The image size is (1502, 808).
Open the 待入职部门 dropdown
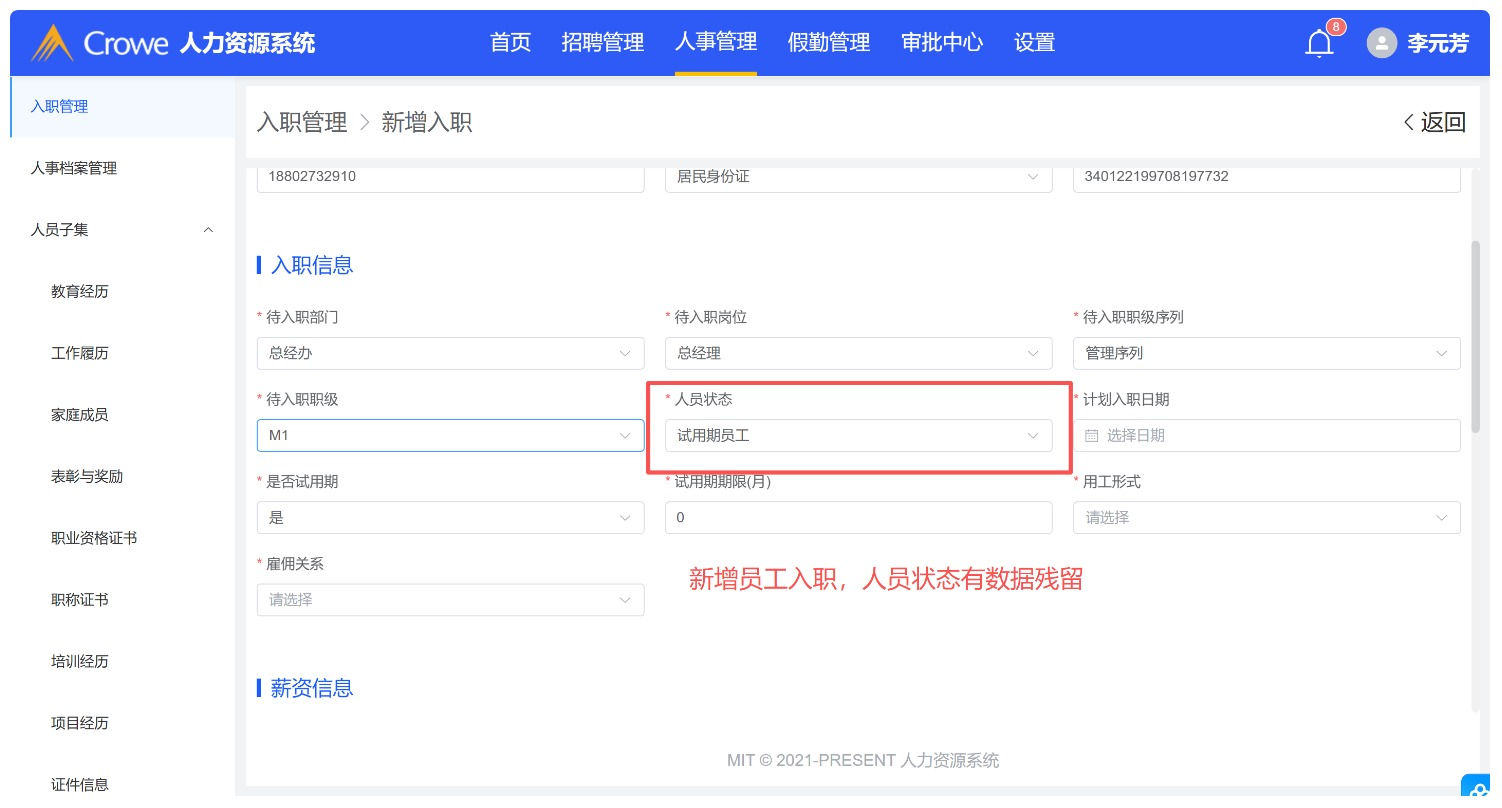(450, 353)
